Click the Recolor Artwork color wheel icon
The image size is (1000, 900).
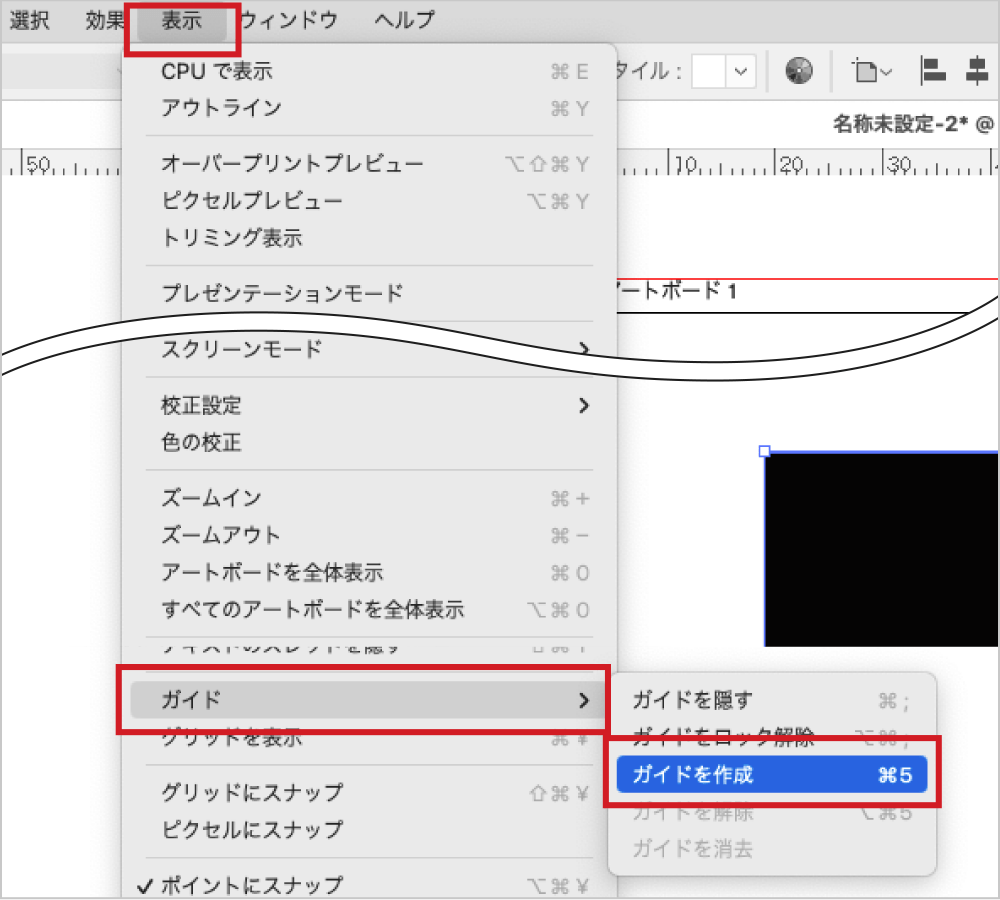798,71
